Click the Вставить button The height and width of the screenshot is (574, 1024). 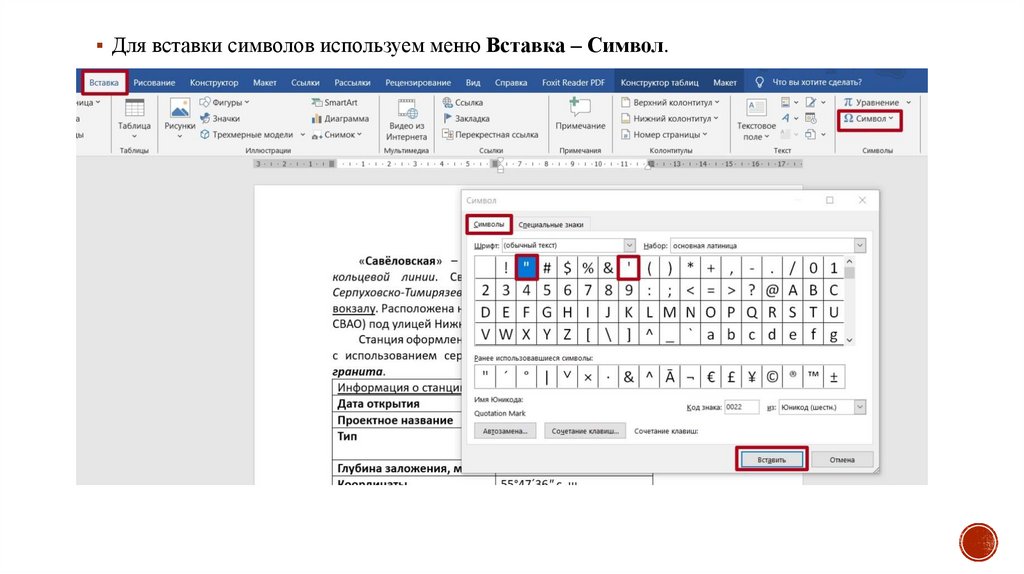click(771, 460)
